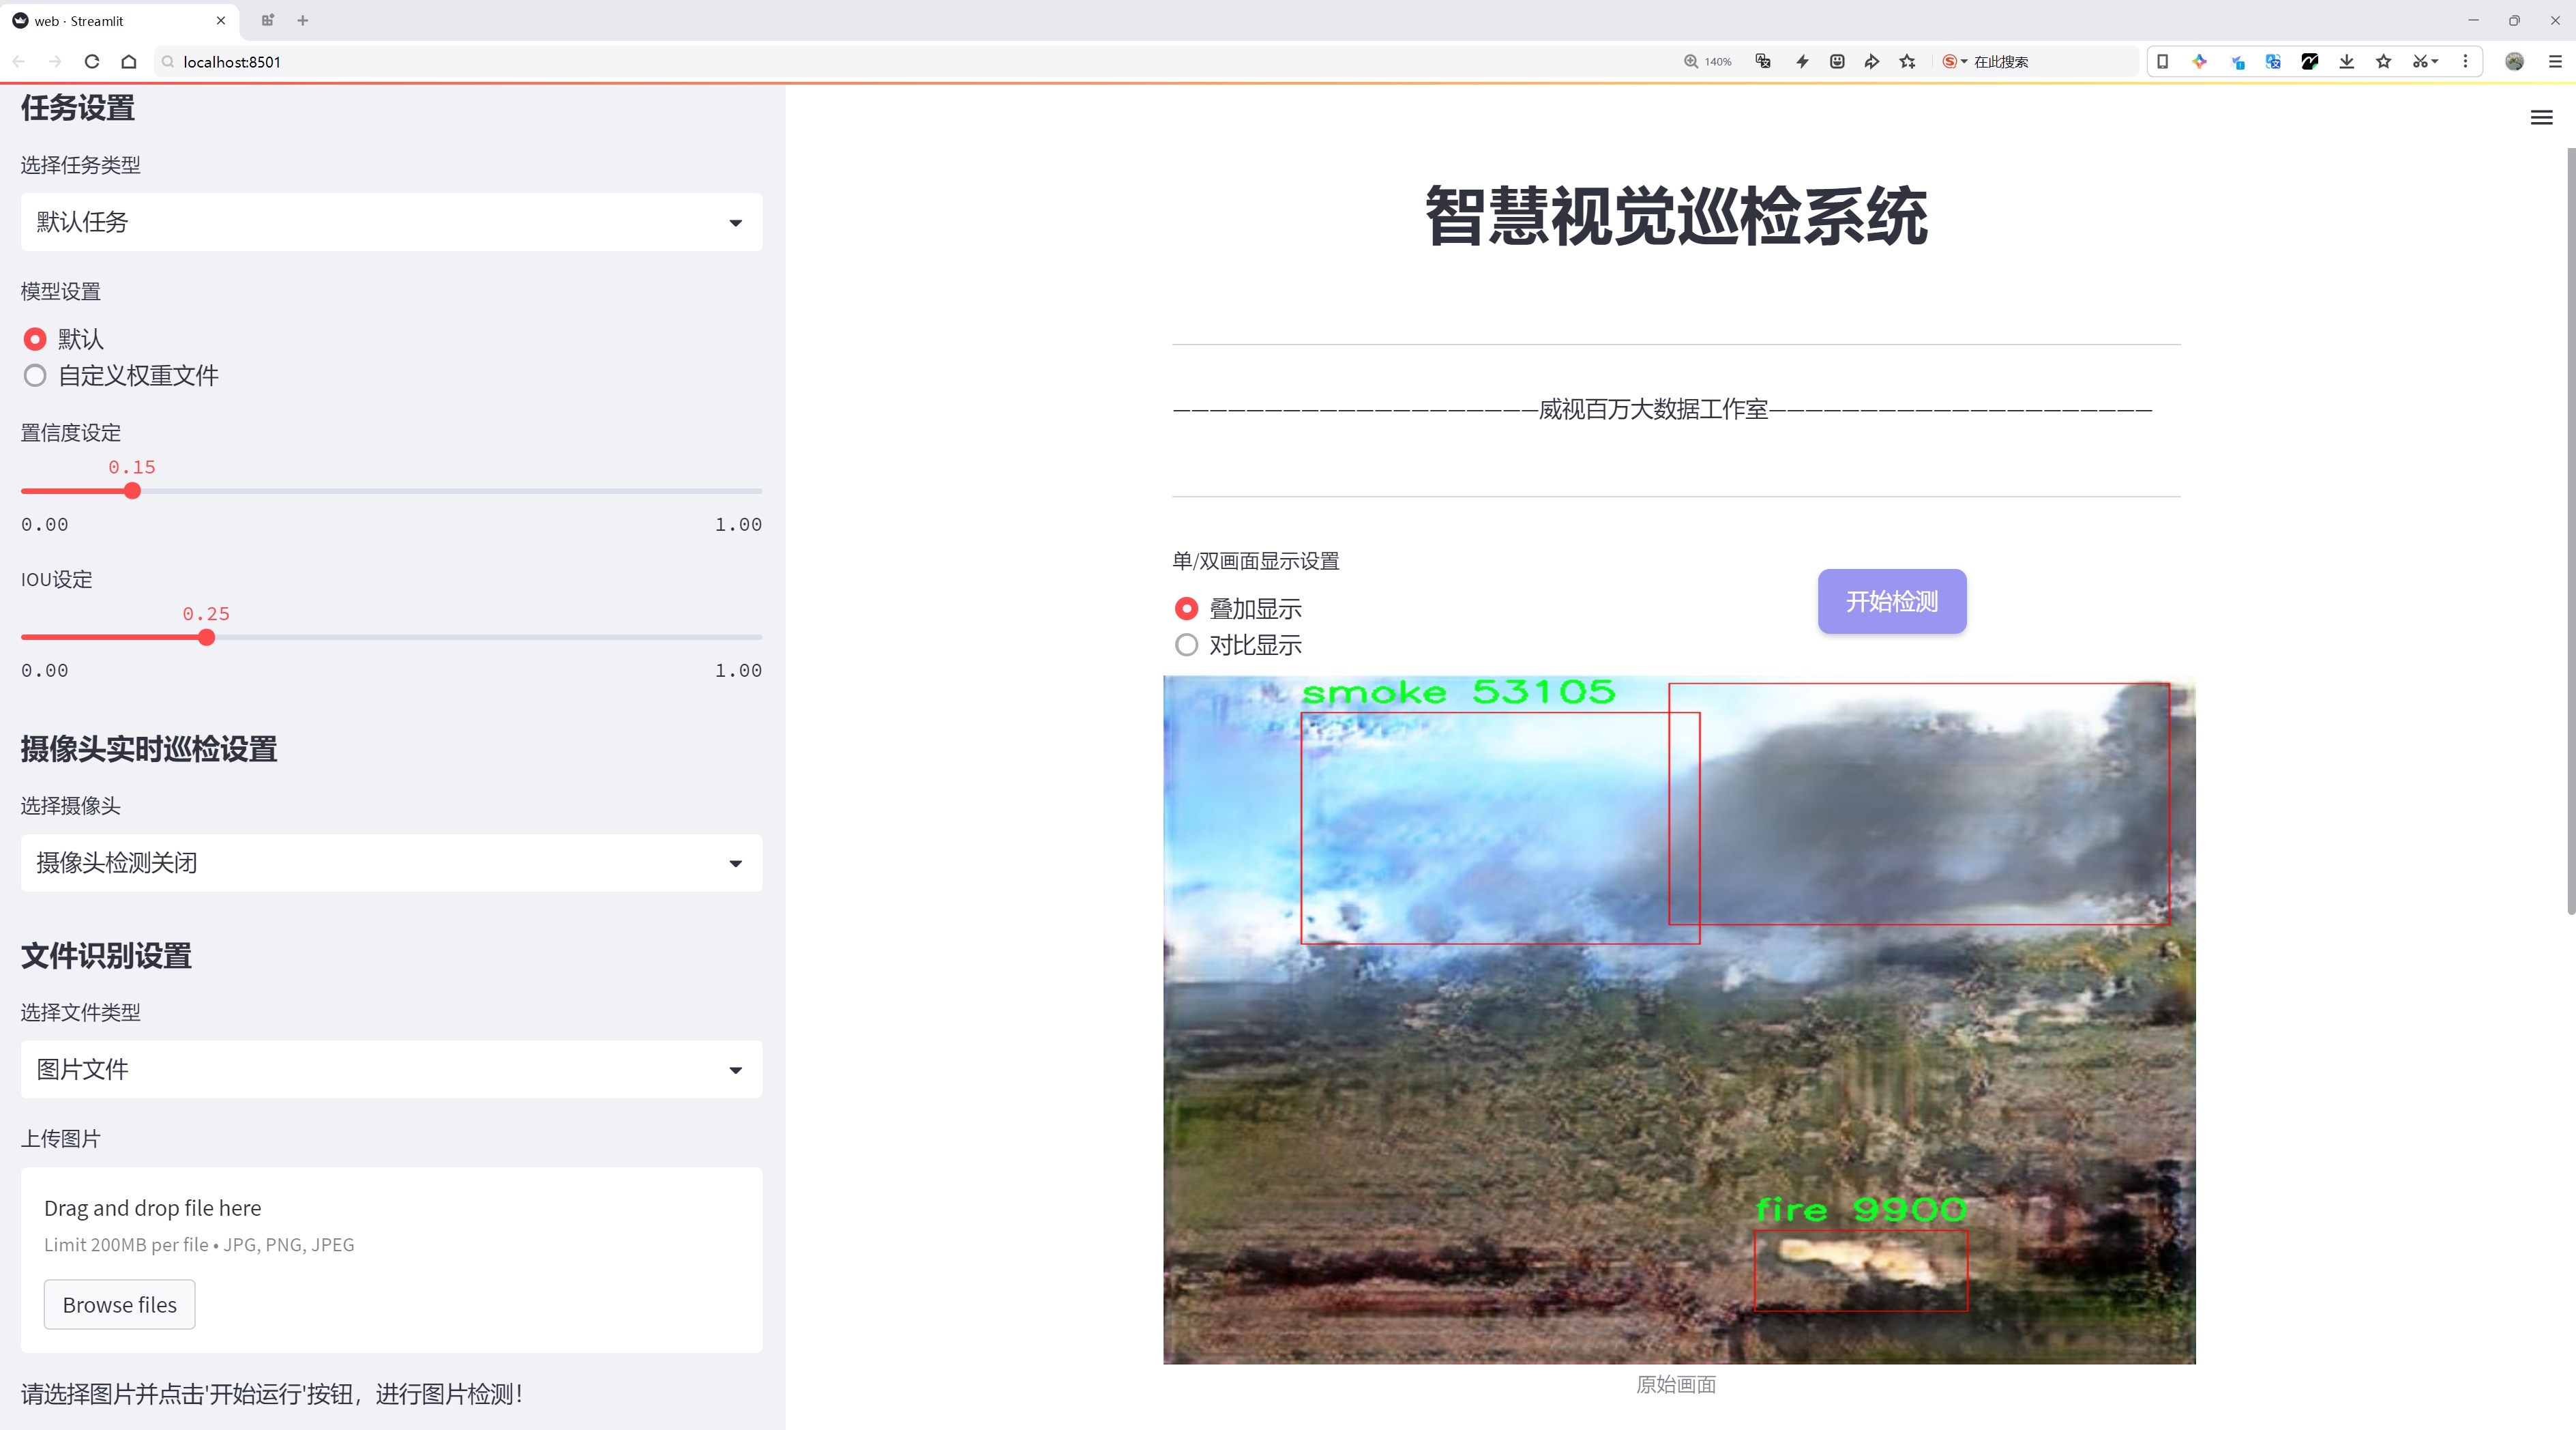Add bookmark with star-plus icon
The width and height of the screenshot is (2576, 1430).
[x=1908, y=62]
